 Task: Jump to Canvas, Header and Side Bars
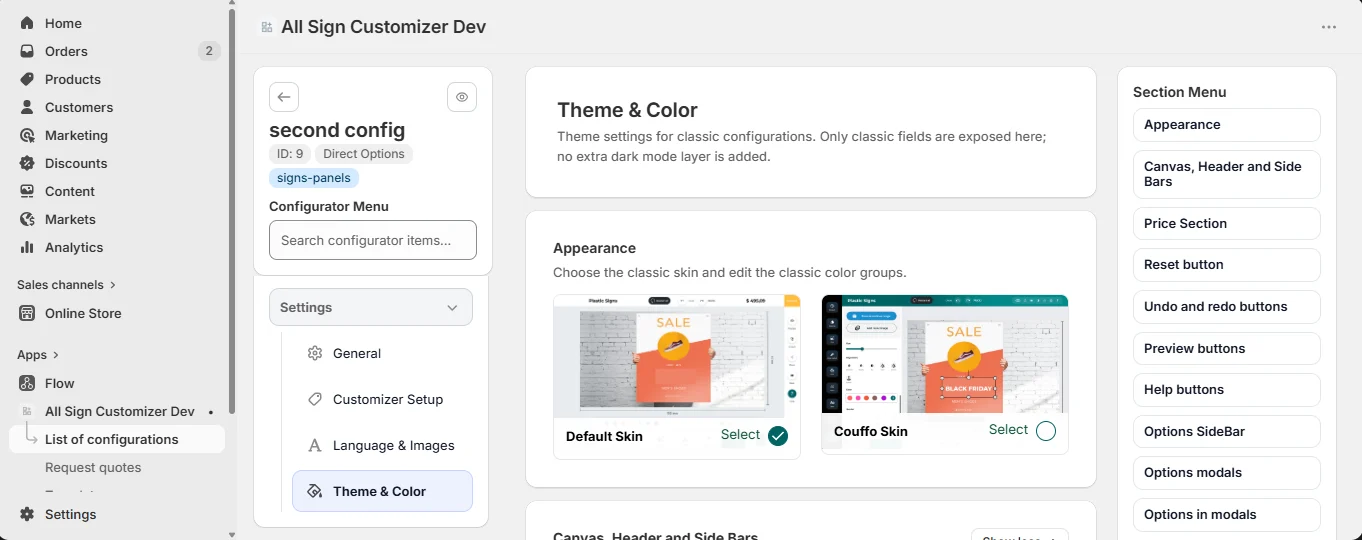1226,174
